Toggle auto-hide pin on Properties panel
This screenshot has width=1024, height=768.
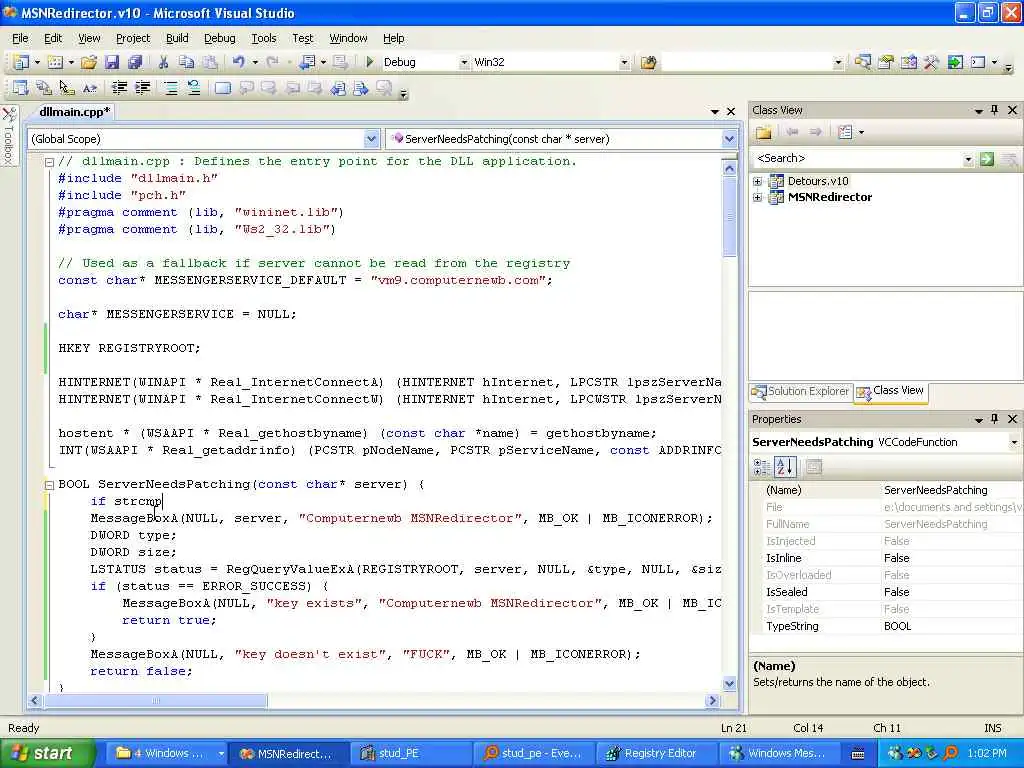pos(995,419)
